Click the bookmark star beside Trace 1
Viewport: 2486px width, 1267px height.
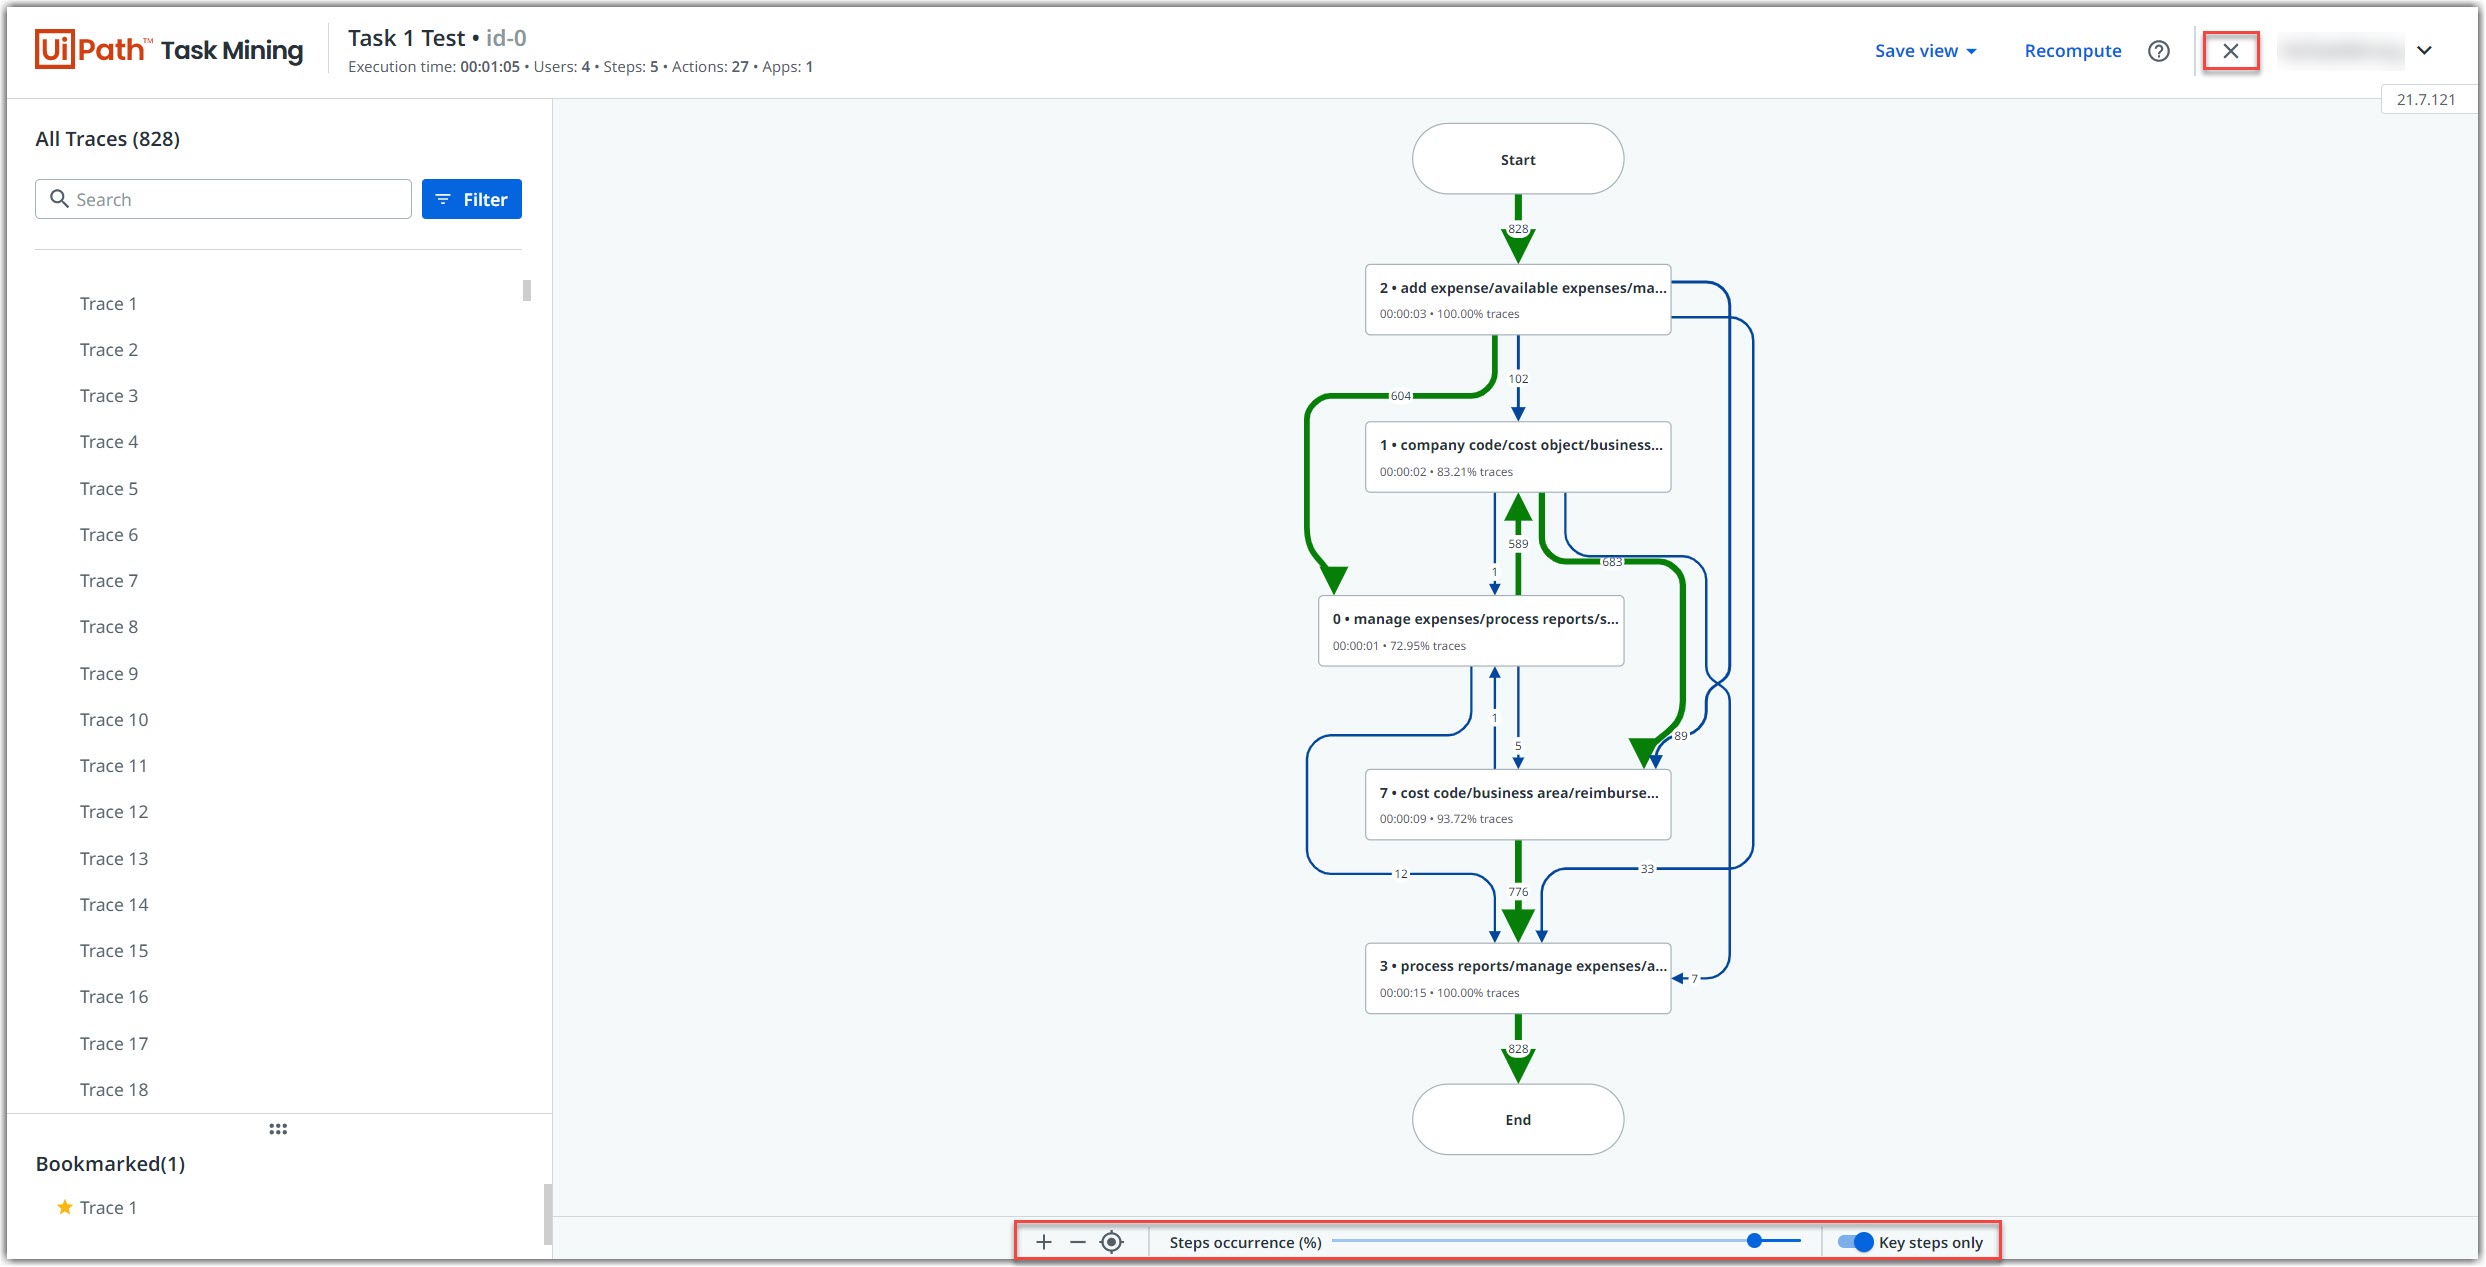click(x=65, y=1207)
